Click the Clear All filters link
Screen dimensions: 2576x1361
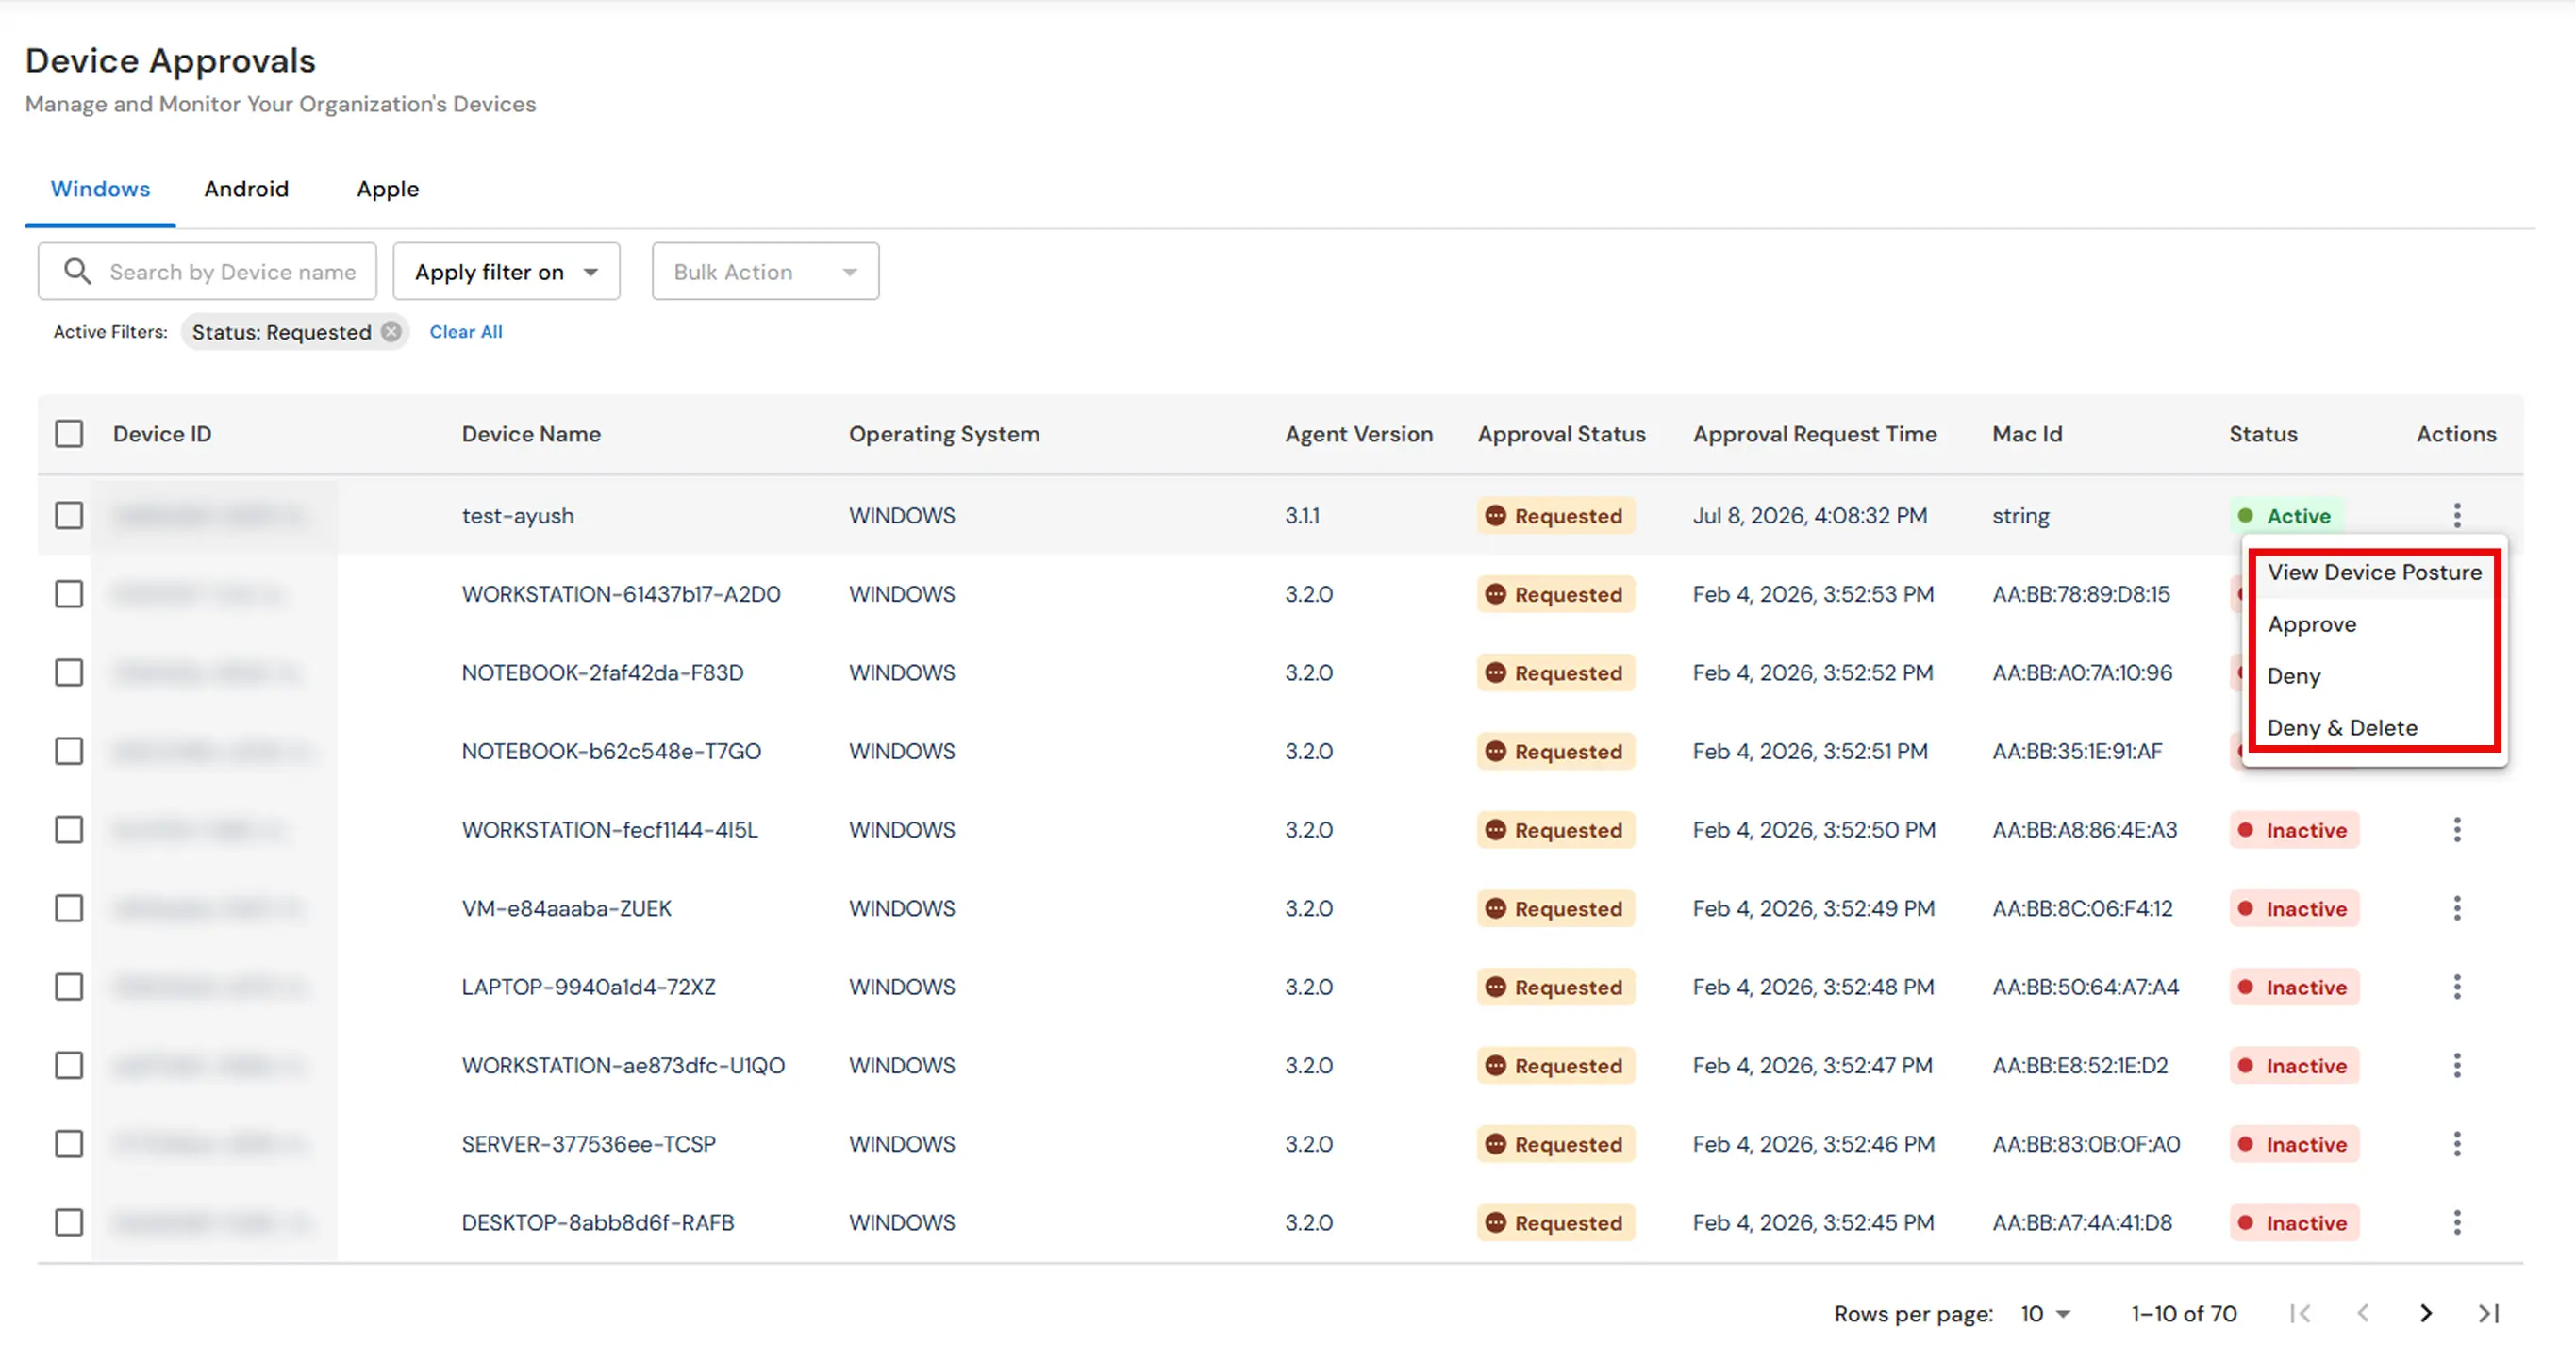click(x=466, y=331)
